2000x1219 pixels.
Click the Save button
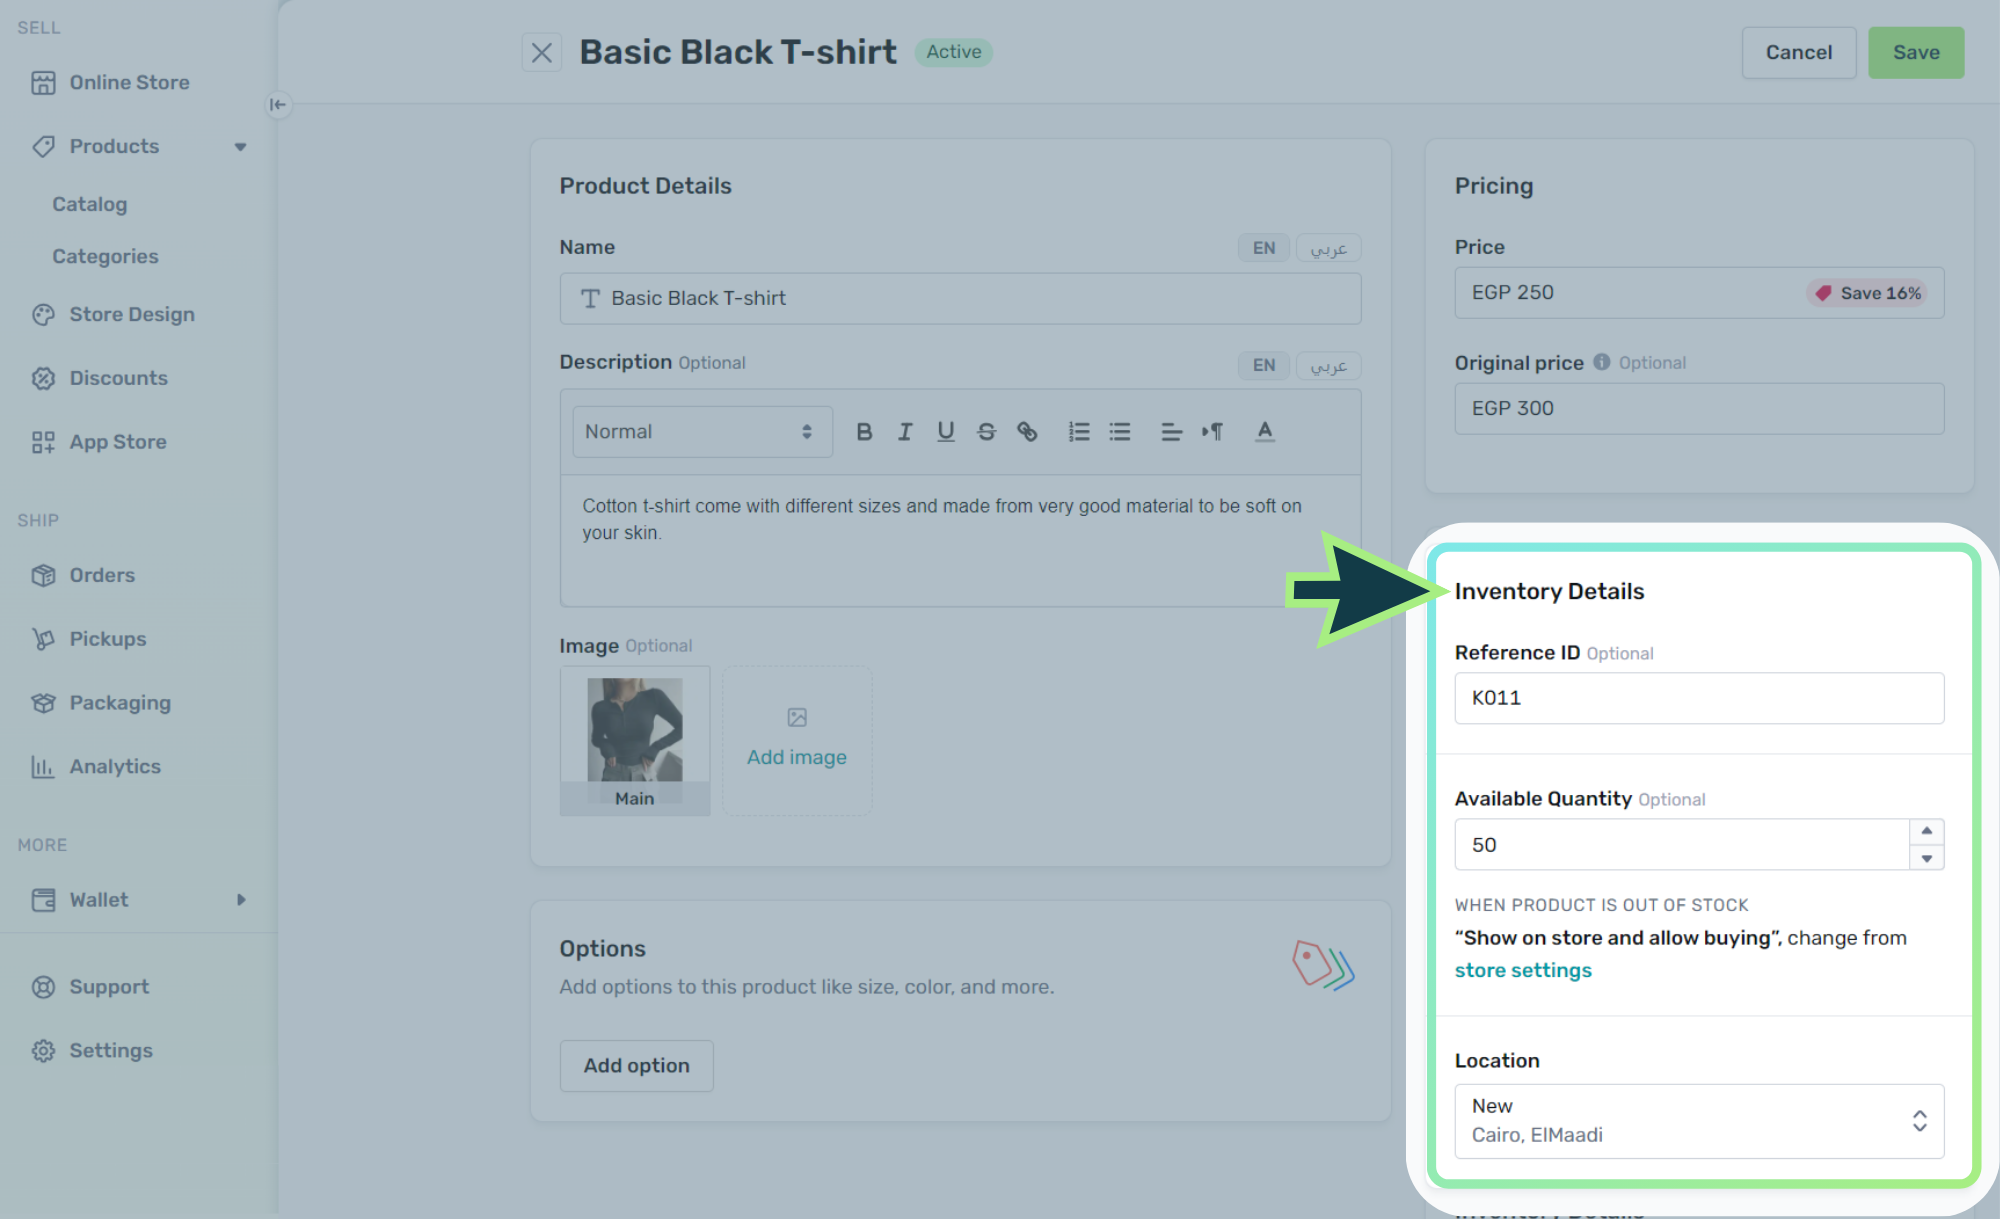(1915, 53)
